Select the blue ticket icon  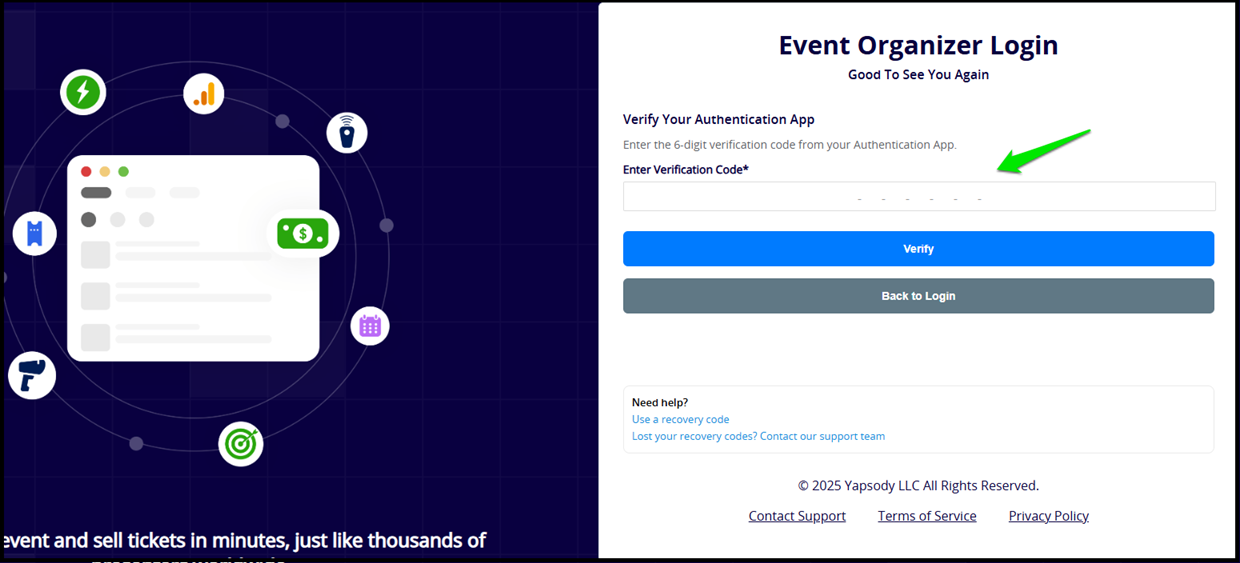coord(35,233)
